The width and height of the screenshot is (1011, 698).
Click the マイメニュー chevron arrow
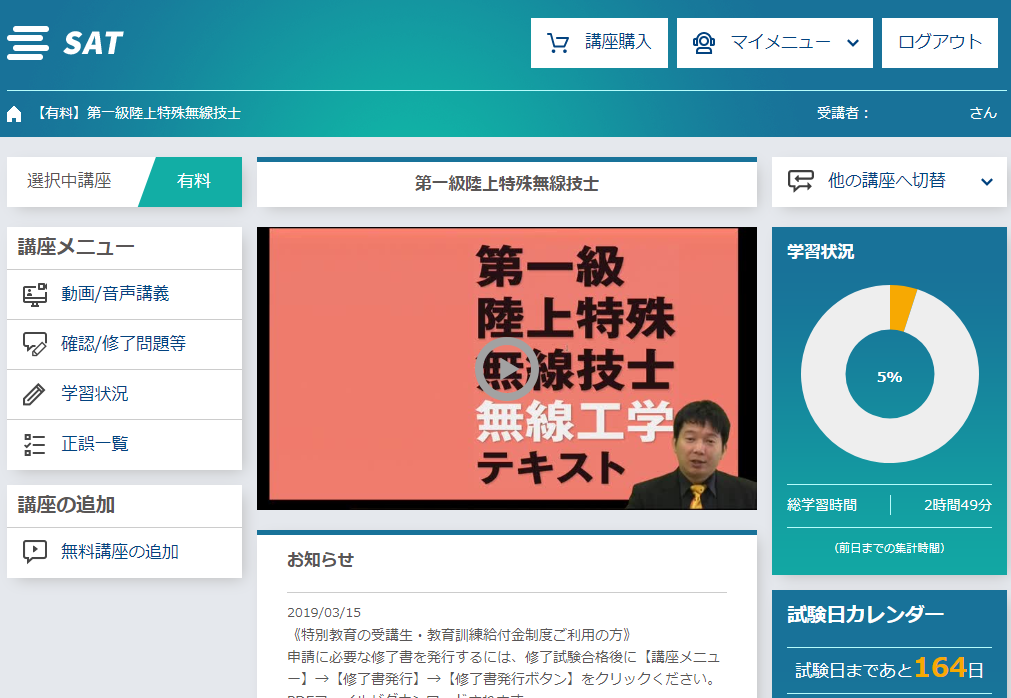[853, 43]
